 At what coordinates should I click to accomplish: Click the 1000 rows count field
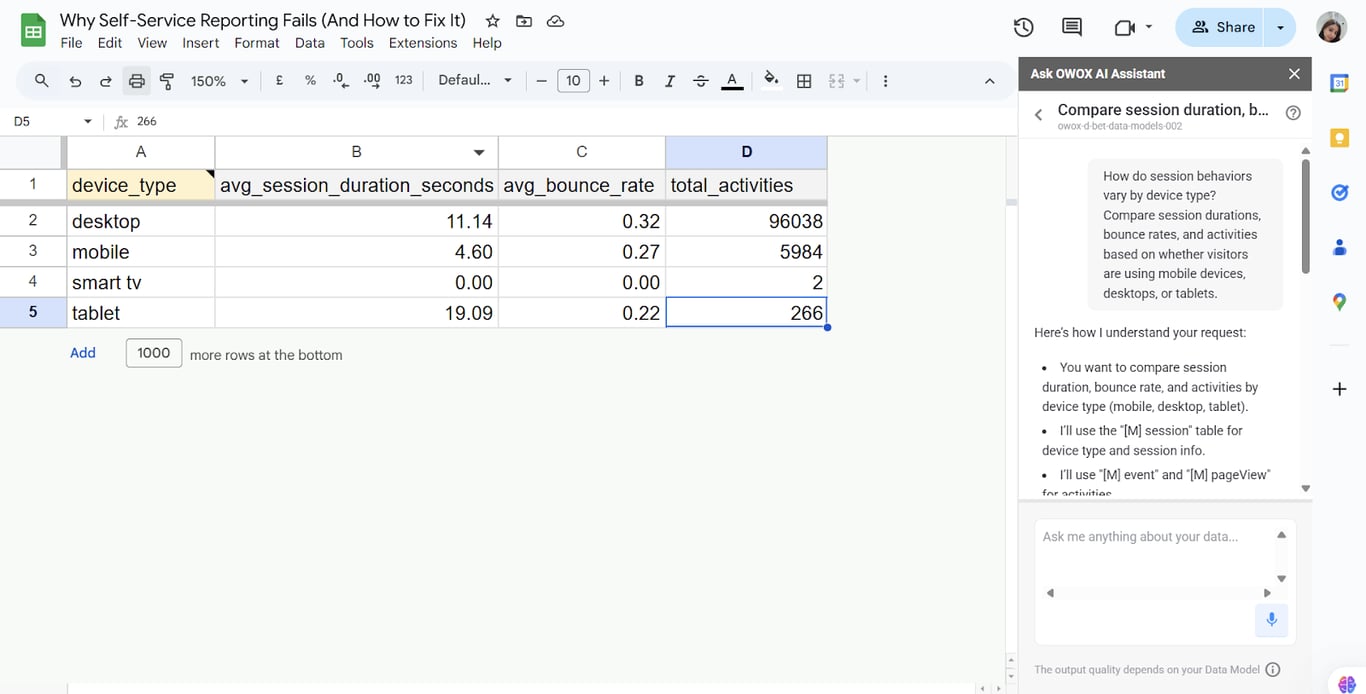tap(154, 353)
